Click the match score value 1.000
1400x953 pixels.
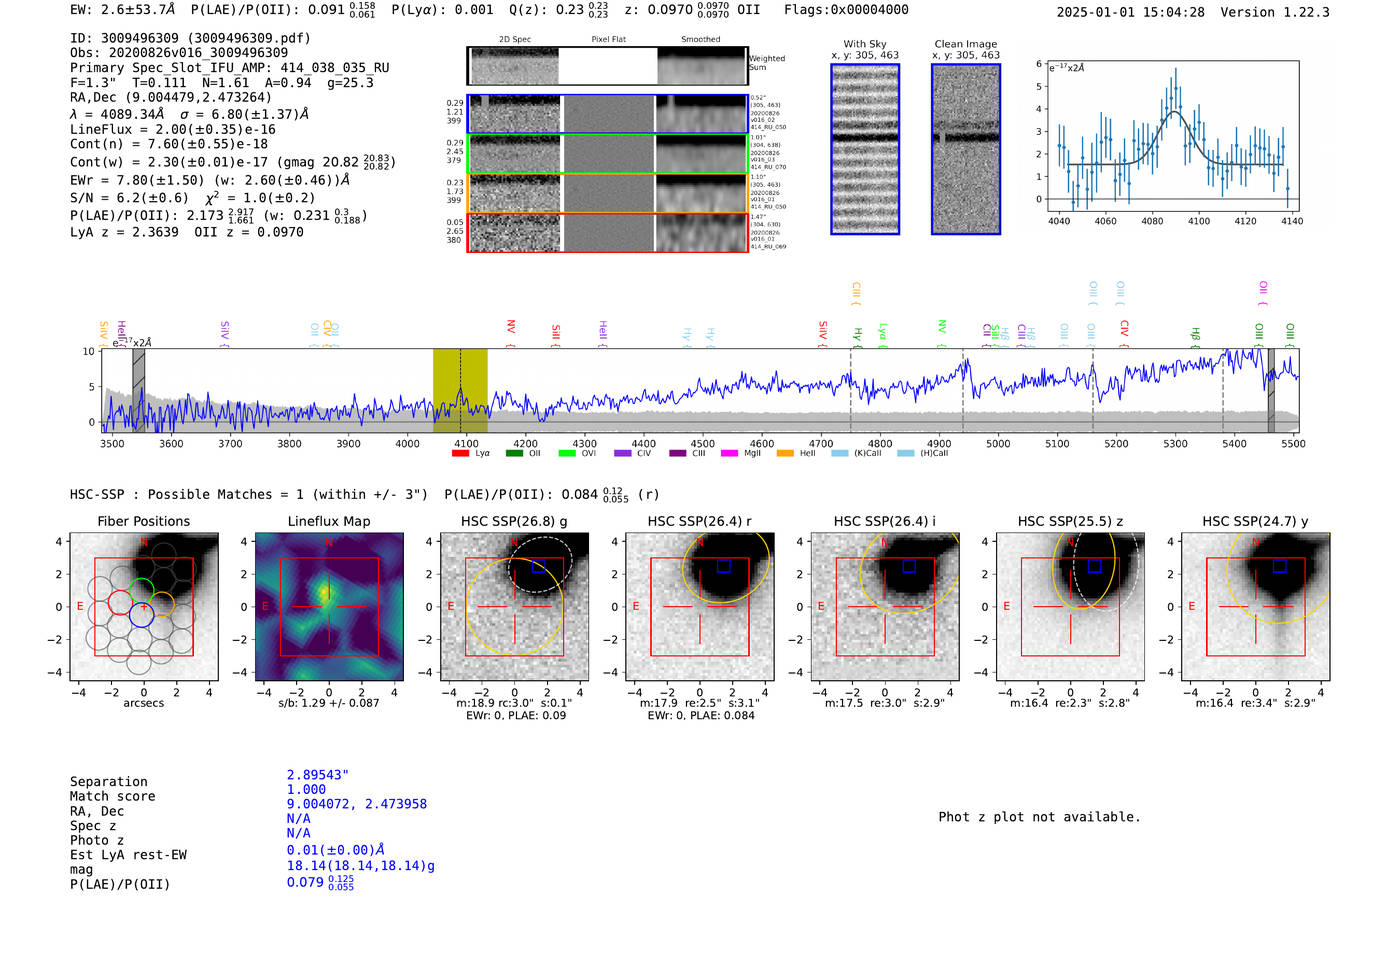[x=306, y=790]
